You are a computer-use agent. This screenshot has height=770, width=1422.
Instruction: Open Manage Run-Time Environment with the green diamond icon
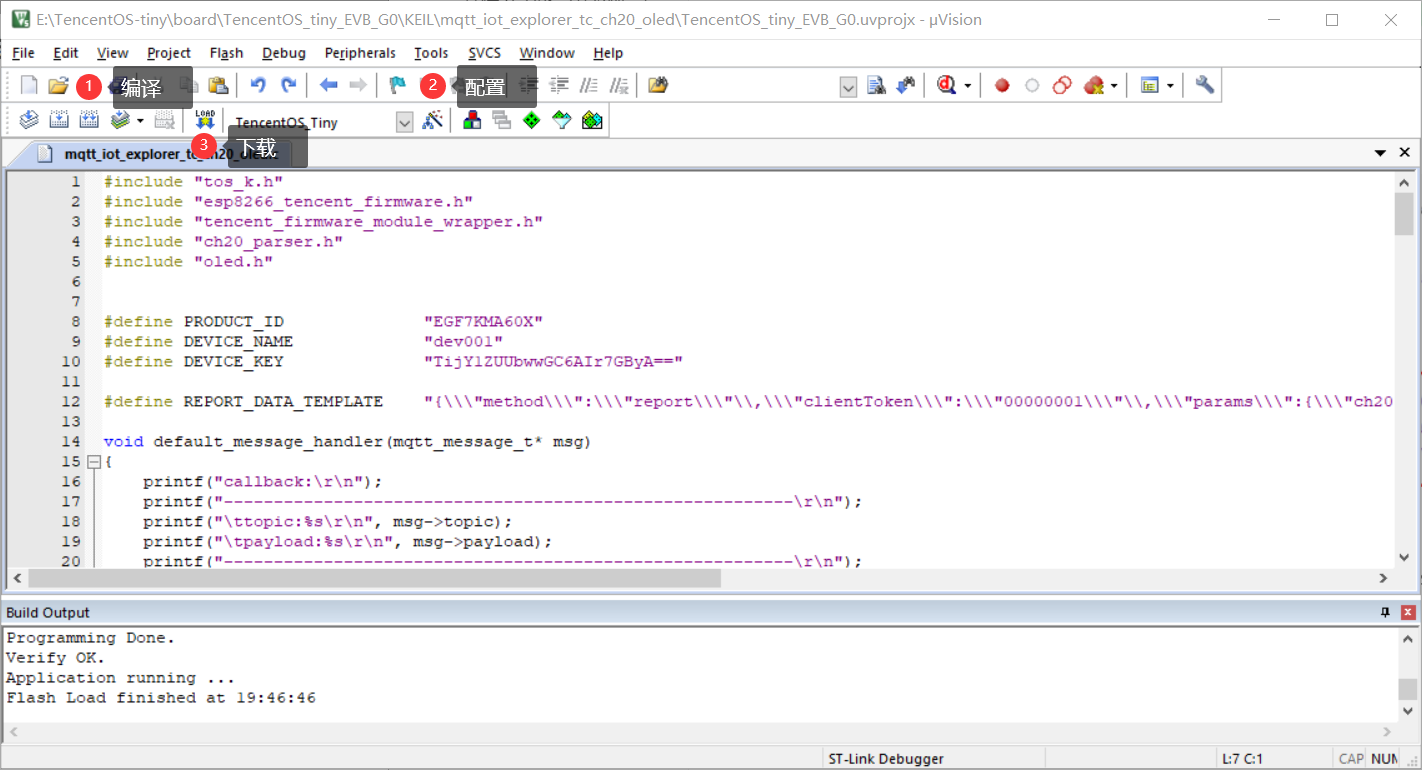click(532, 121)
